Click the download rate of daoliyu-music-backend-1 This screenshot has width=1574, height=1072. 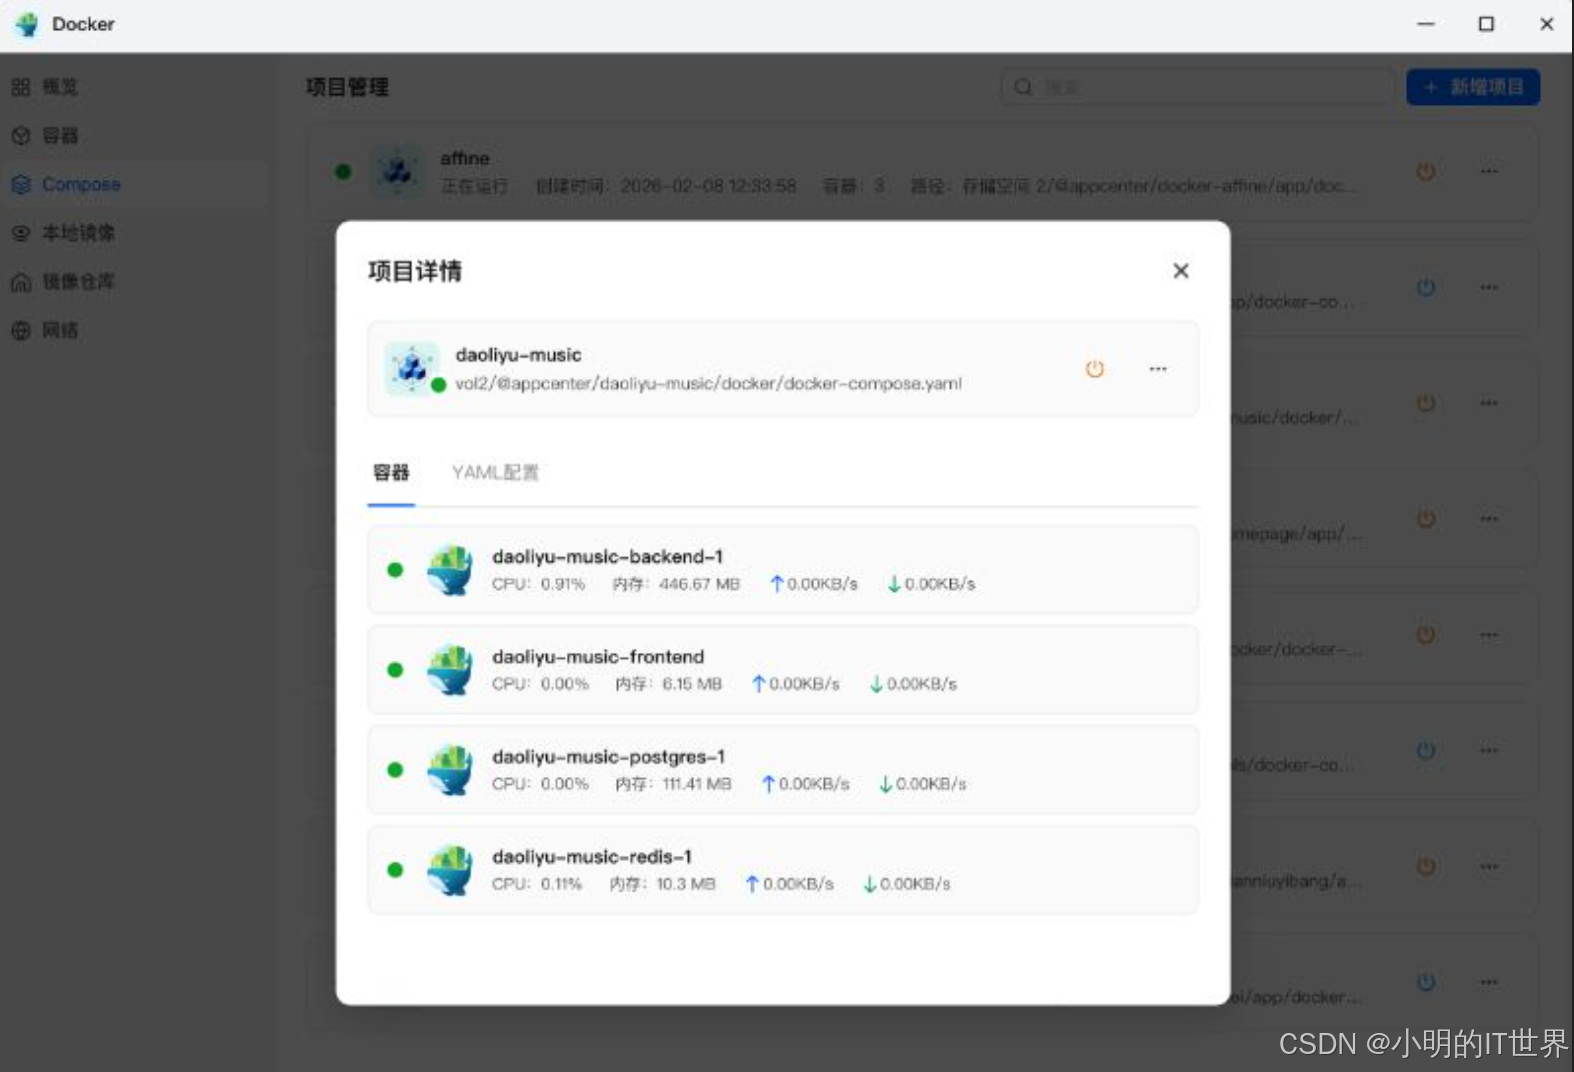click(x=931, y=584)
